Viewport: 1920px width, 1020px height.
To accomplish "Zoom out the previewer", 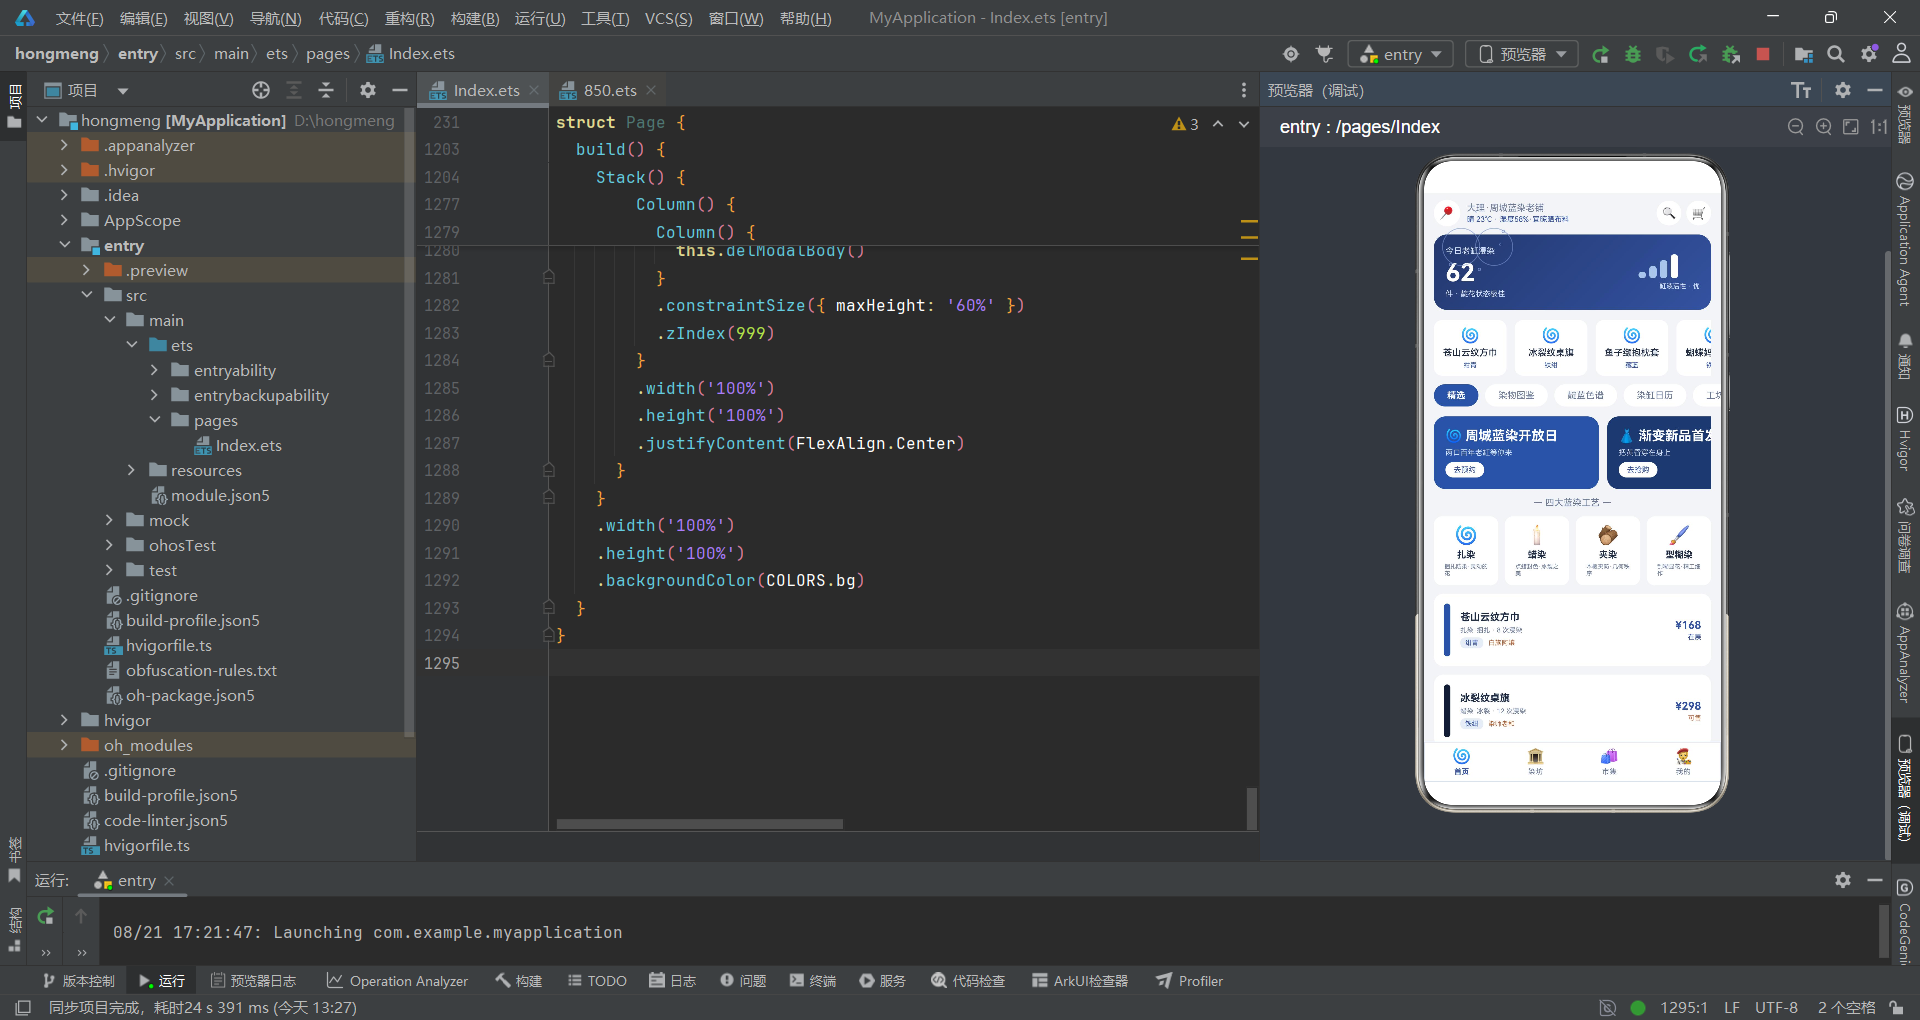I will coord(1796,127).
